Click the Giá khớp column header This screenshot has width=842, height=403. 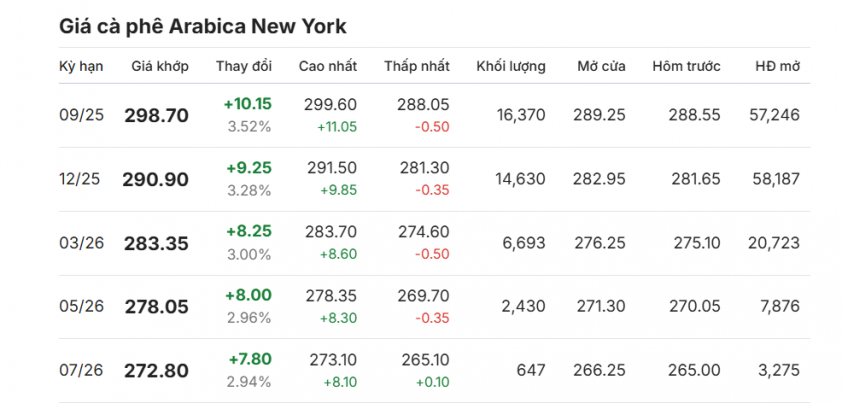[160, 67]
